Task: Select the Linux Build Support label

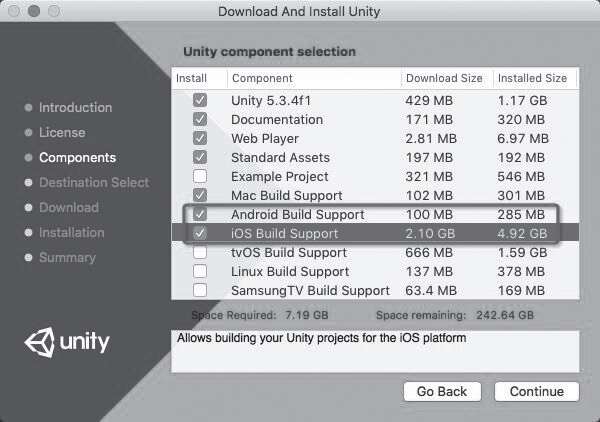Action: point(290,272)
